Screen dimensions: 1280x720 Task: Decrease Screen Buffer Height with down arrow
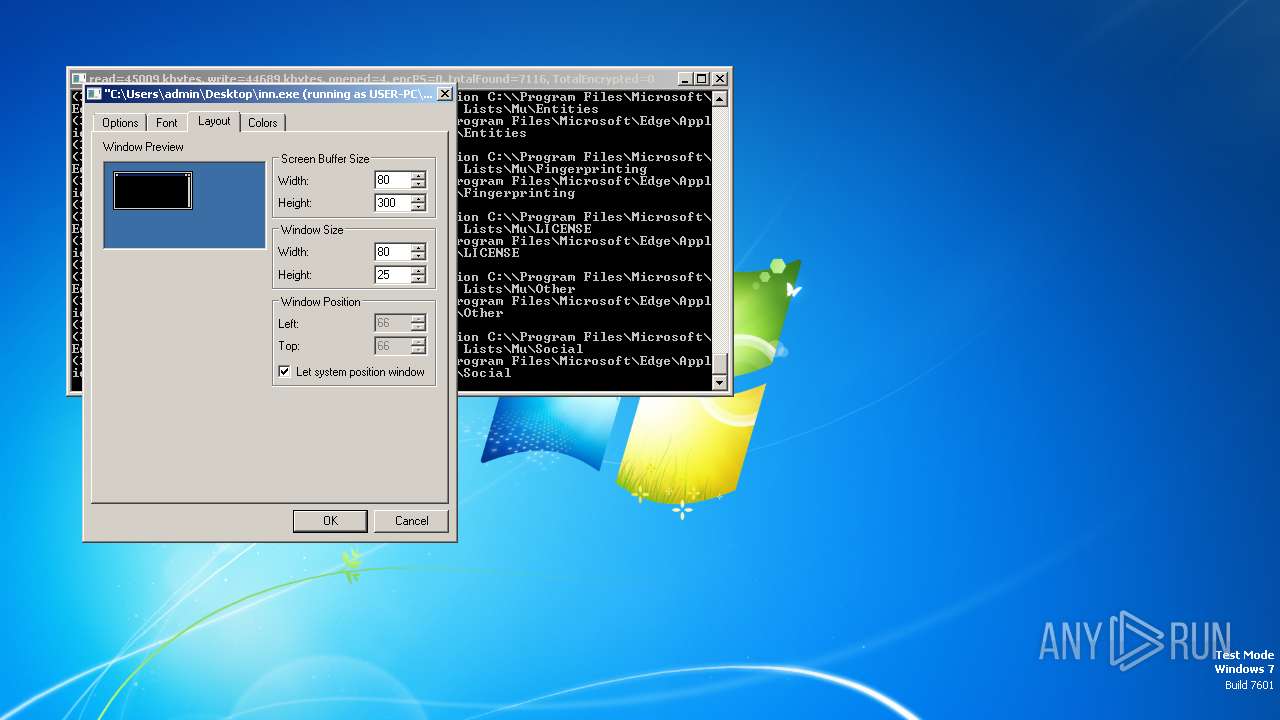tap(418, 207)
